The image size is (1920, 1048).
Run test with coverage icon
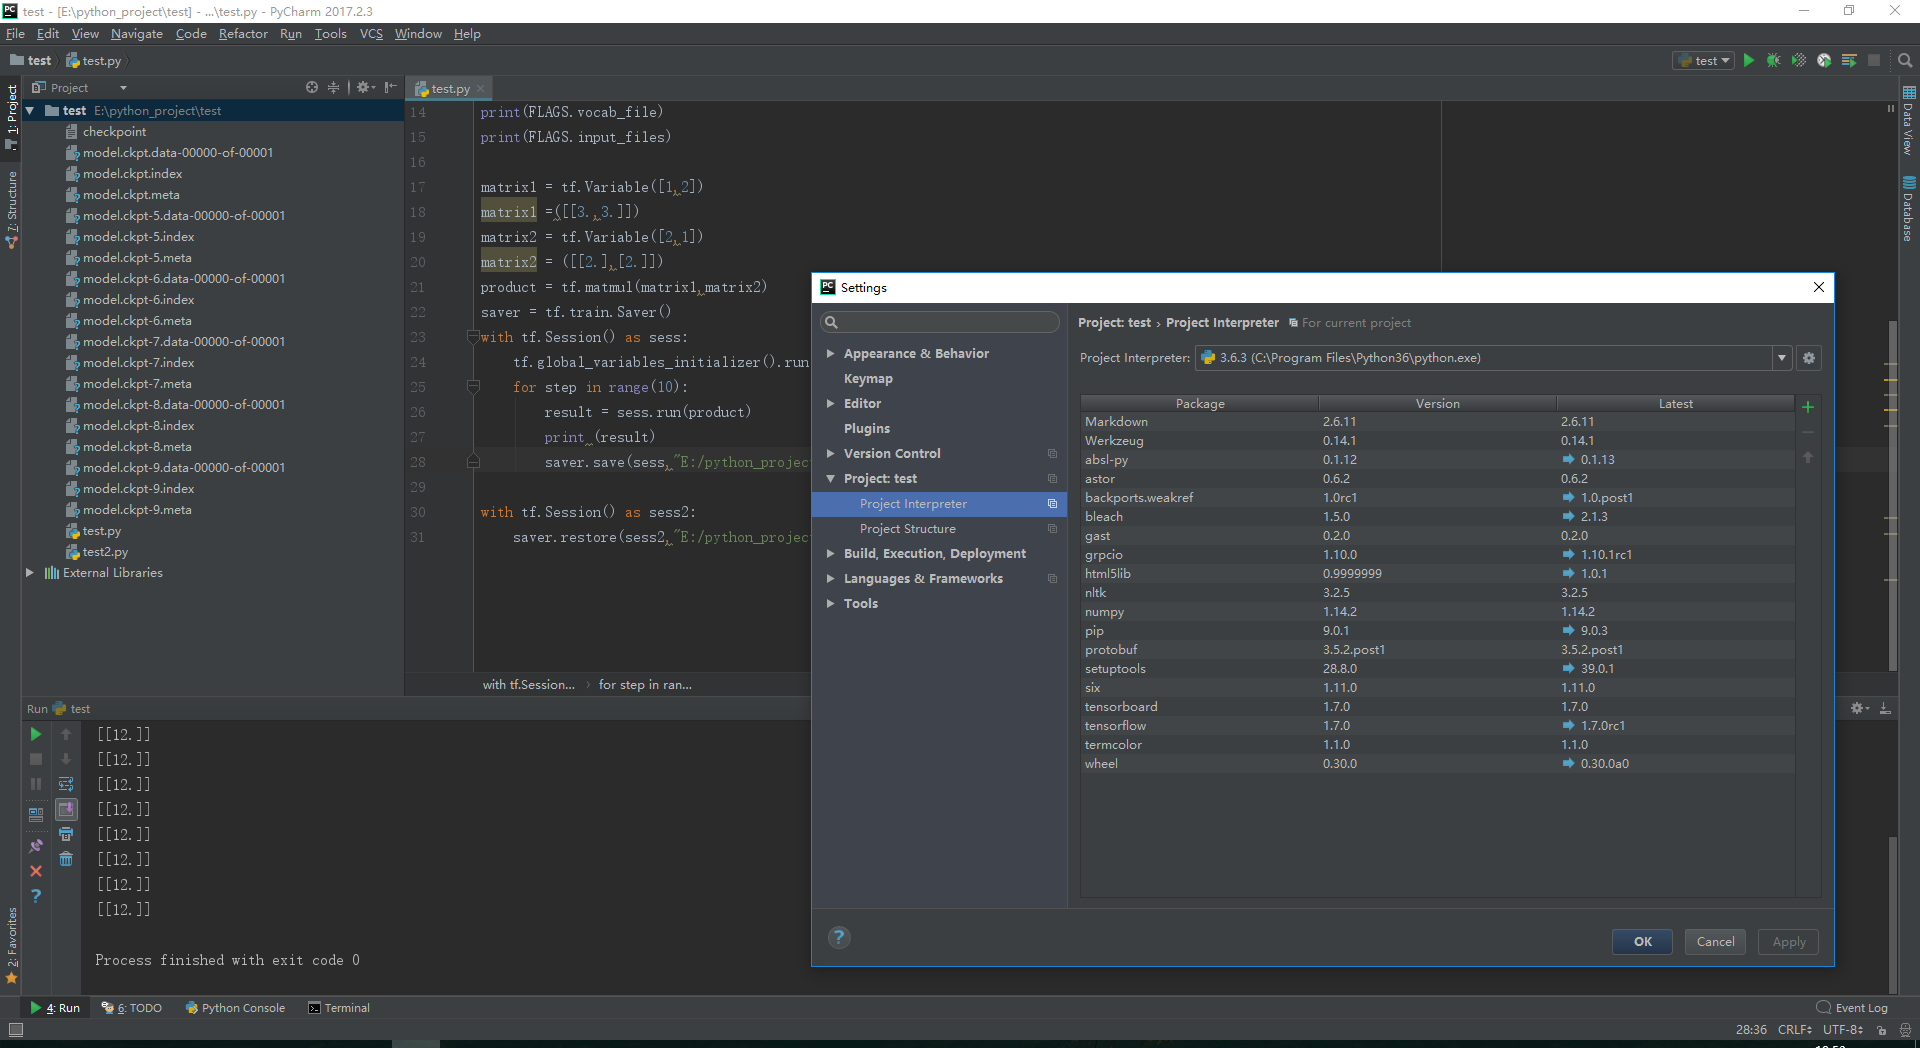1799,60
